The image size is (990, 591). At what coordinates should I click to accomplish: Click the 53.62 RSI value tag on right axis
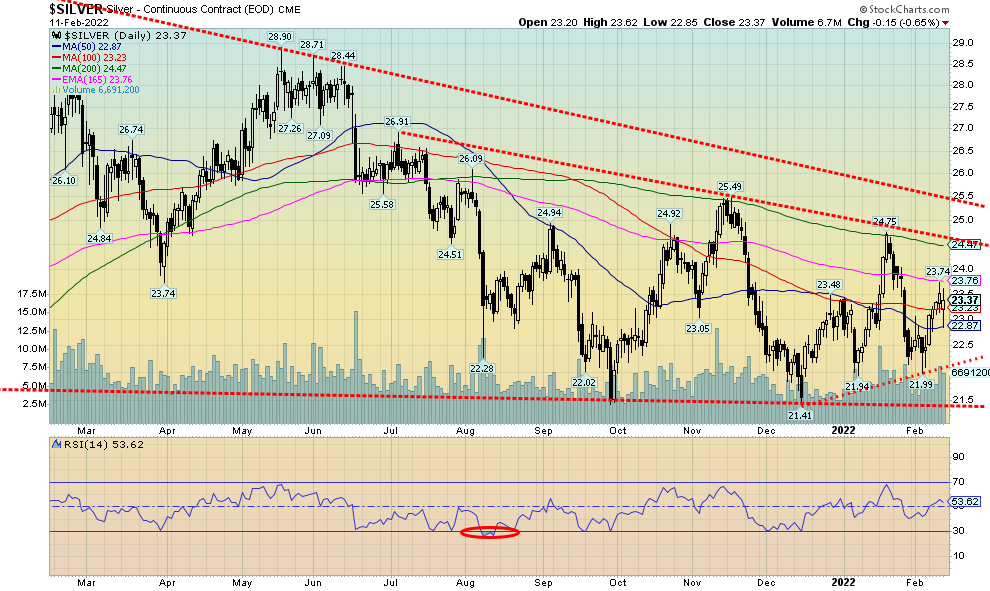[x=964, y=502]
